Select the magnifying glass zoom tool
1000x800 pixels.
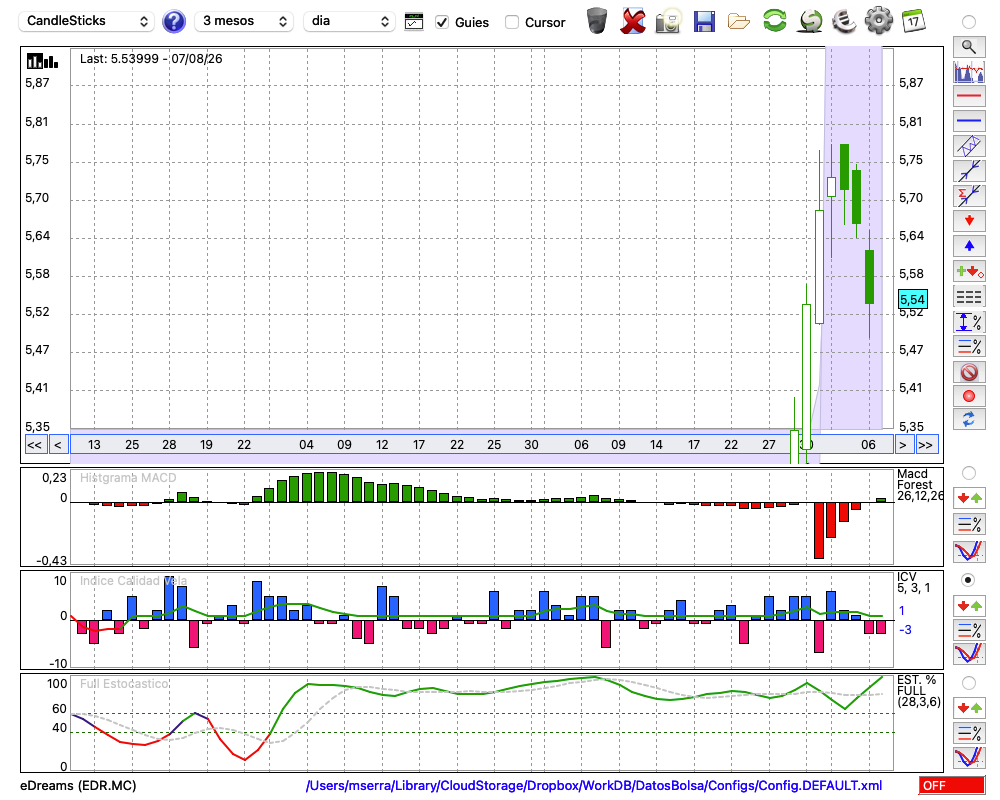pyautogui.click(x=969, y=47)
